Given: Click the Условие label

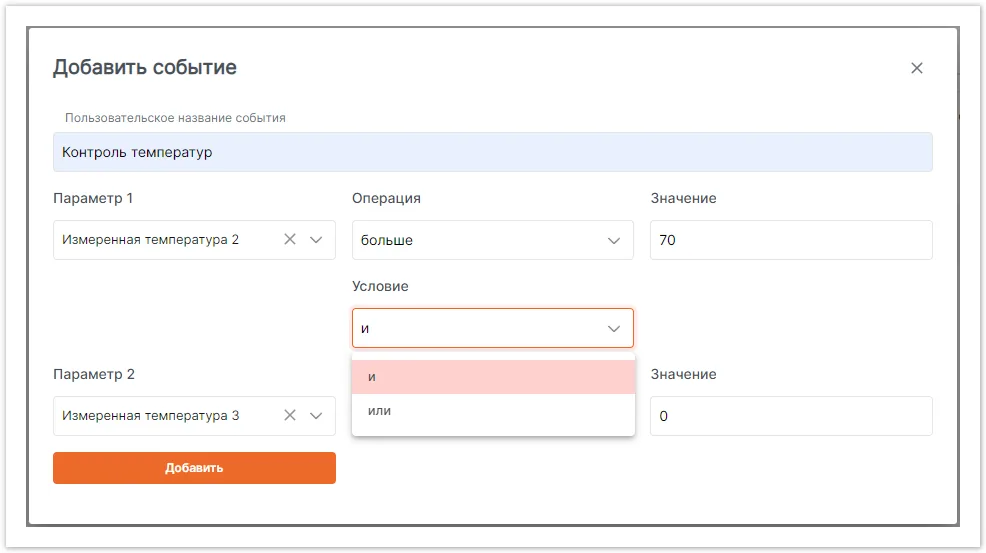Looking at the screenshot, I should pyautogui.click(x=380, y=286).
